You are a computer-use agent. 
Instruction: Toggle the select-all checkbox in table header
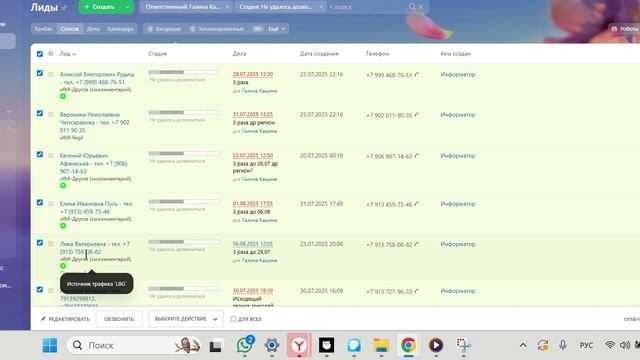[x=40, y=54]
